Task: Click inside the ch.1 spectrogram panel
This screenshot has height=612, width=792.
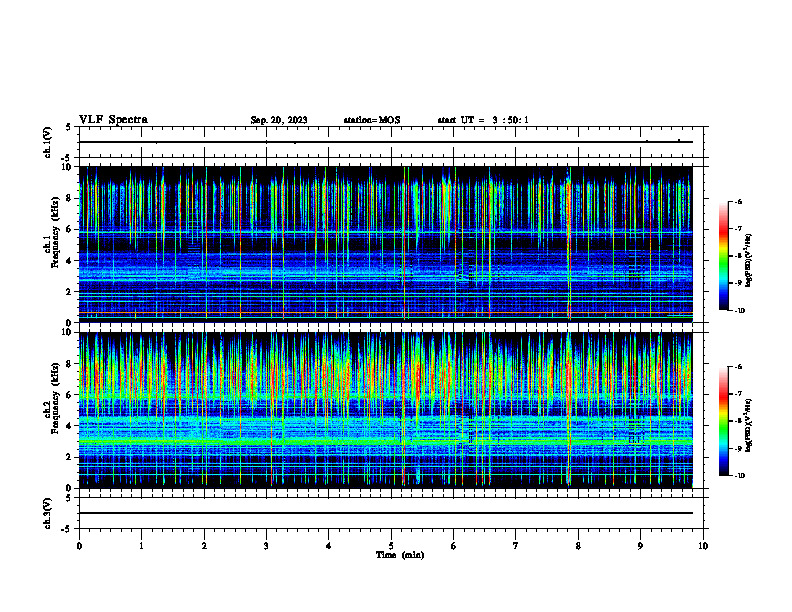Action: (386, 244)
